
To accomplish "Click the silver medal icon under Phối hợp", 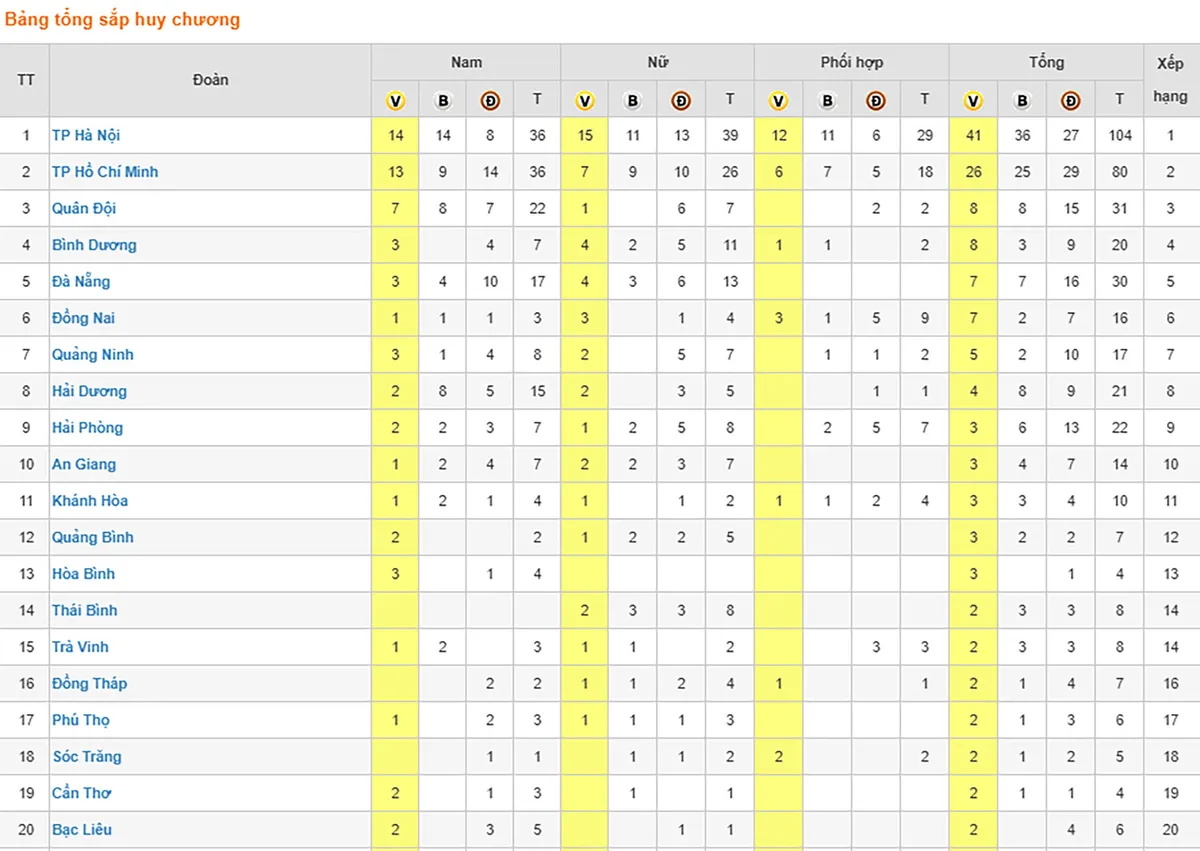I will (827, 100).
